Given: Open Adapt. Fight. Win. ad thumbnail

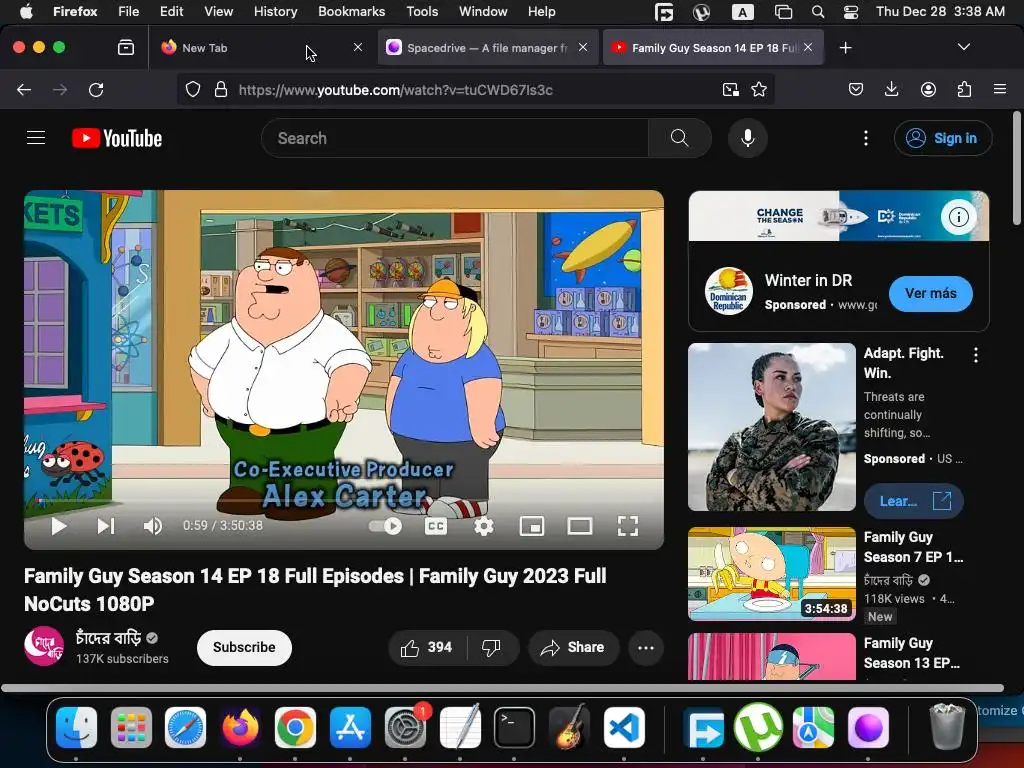Looking at the screenshot, I should pyautogui.click(x=771, y=426).
